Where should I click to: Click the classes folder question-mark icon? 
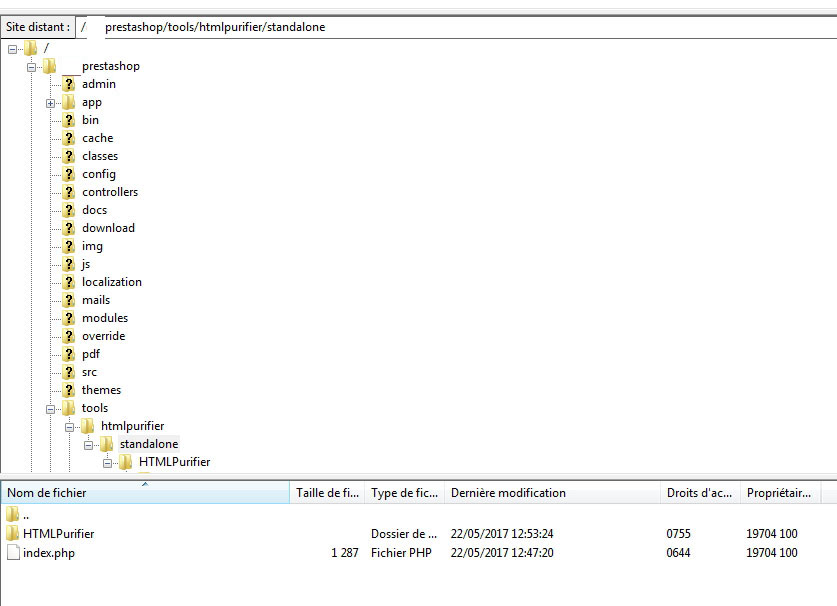tap(68, 156)
